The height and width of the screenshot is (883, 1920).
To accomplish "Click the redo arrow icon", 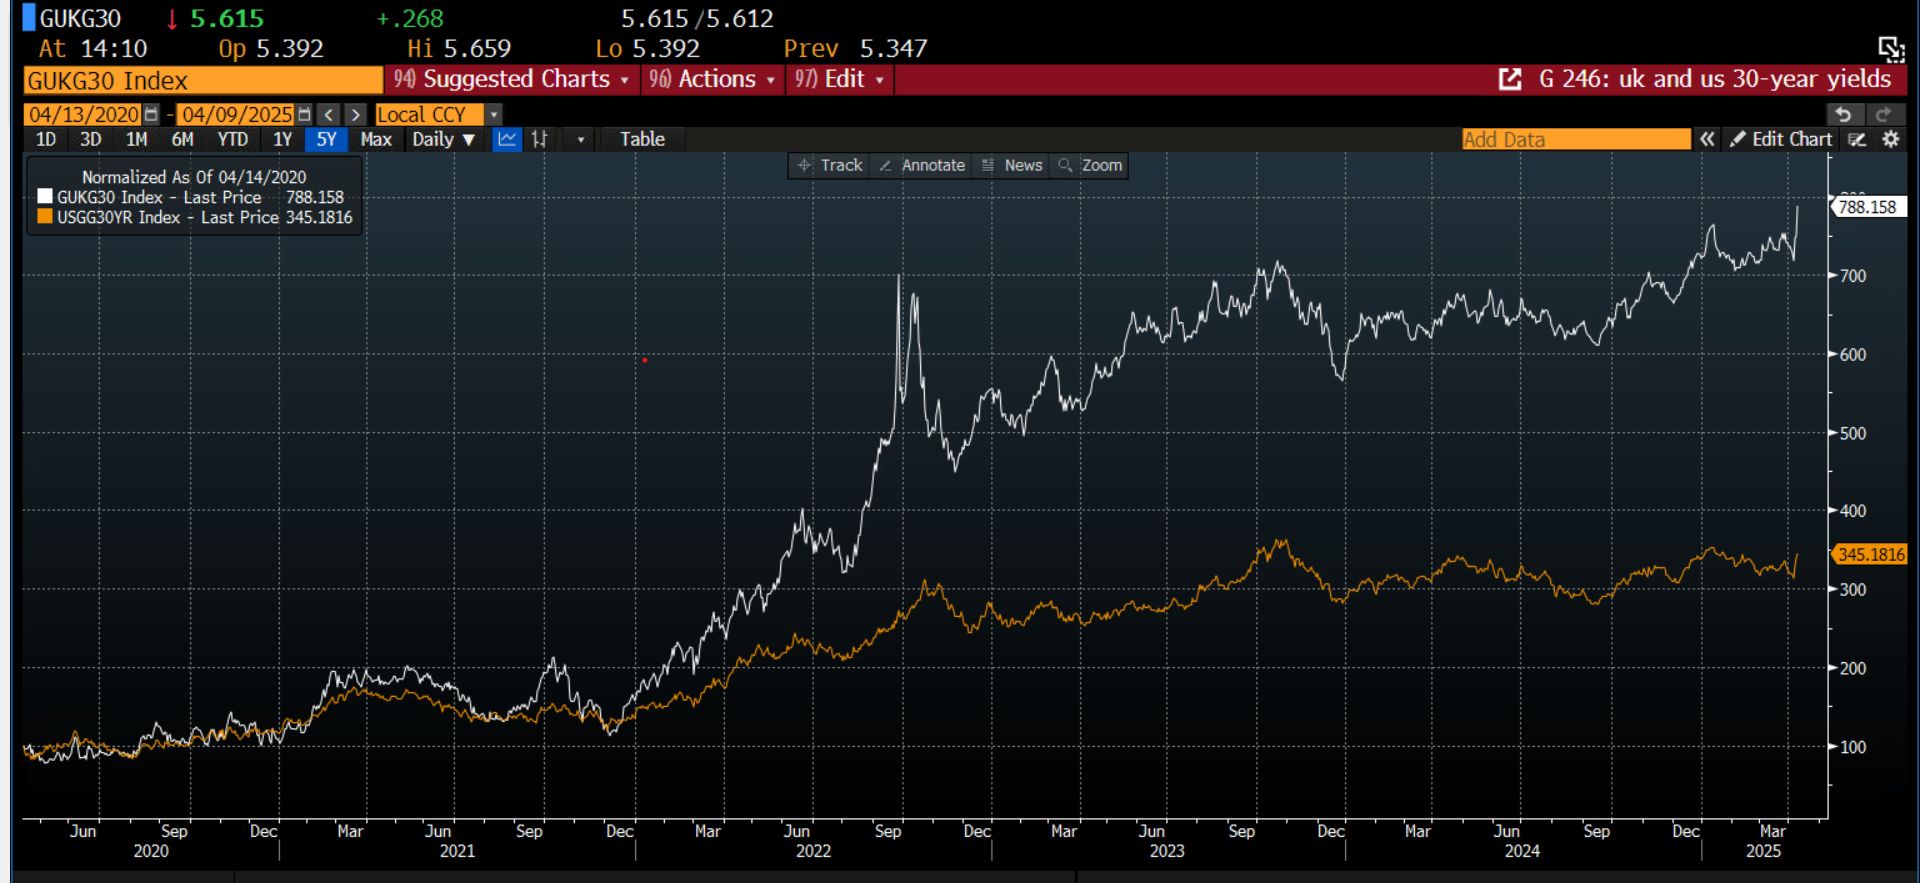I will [x=1883, y=114].
